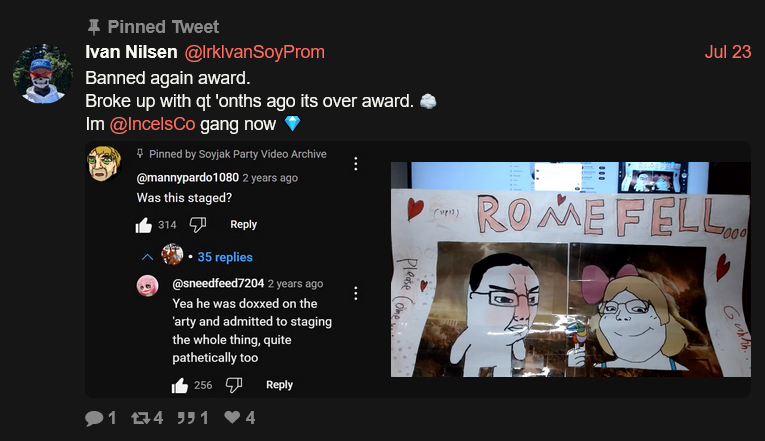The height and width of the screenshot is (441, 765).
Task: Click thumbs up on sneedfeed7204 reply
Action: [180, 385]
